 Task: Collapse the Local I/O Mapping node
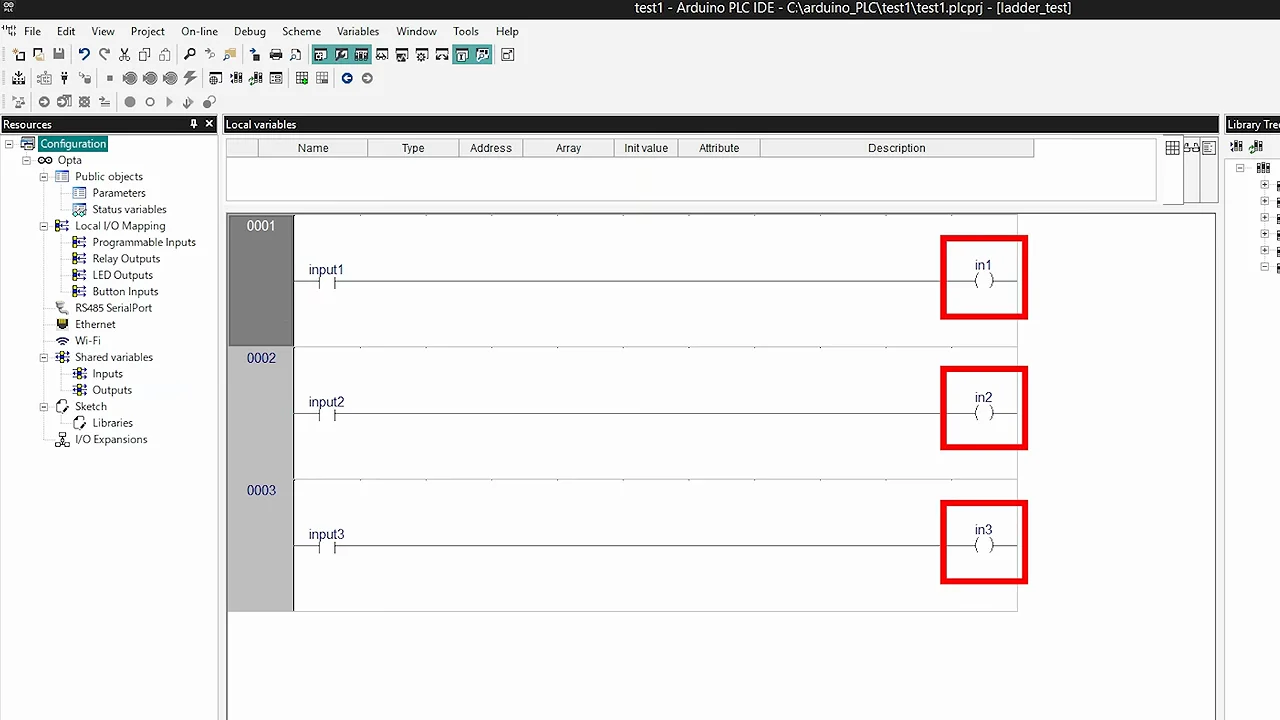(44, 226)
